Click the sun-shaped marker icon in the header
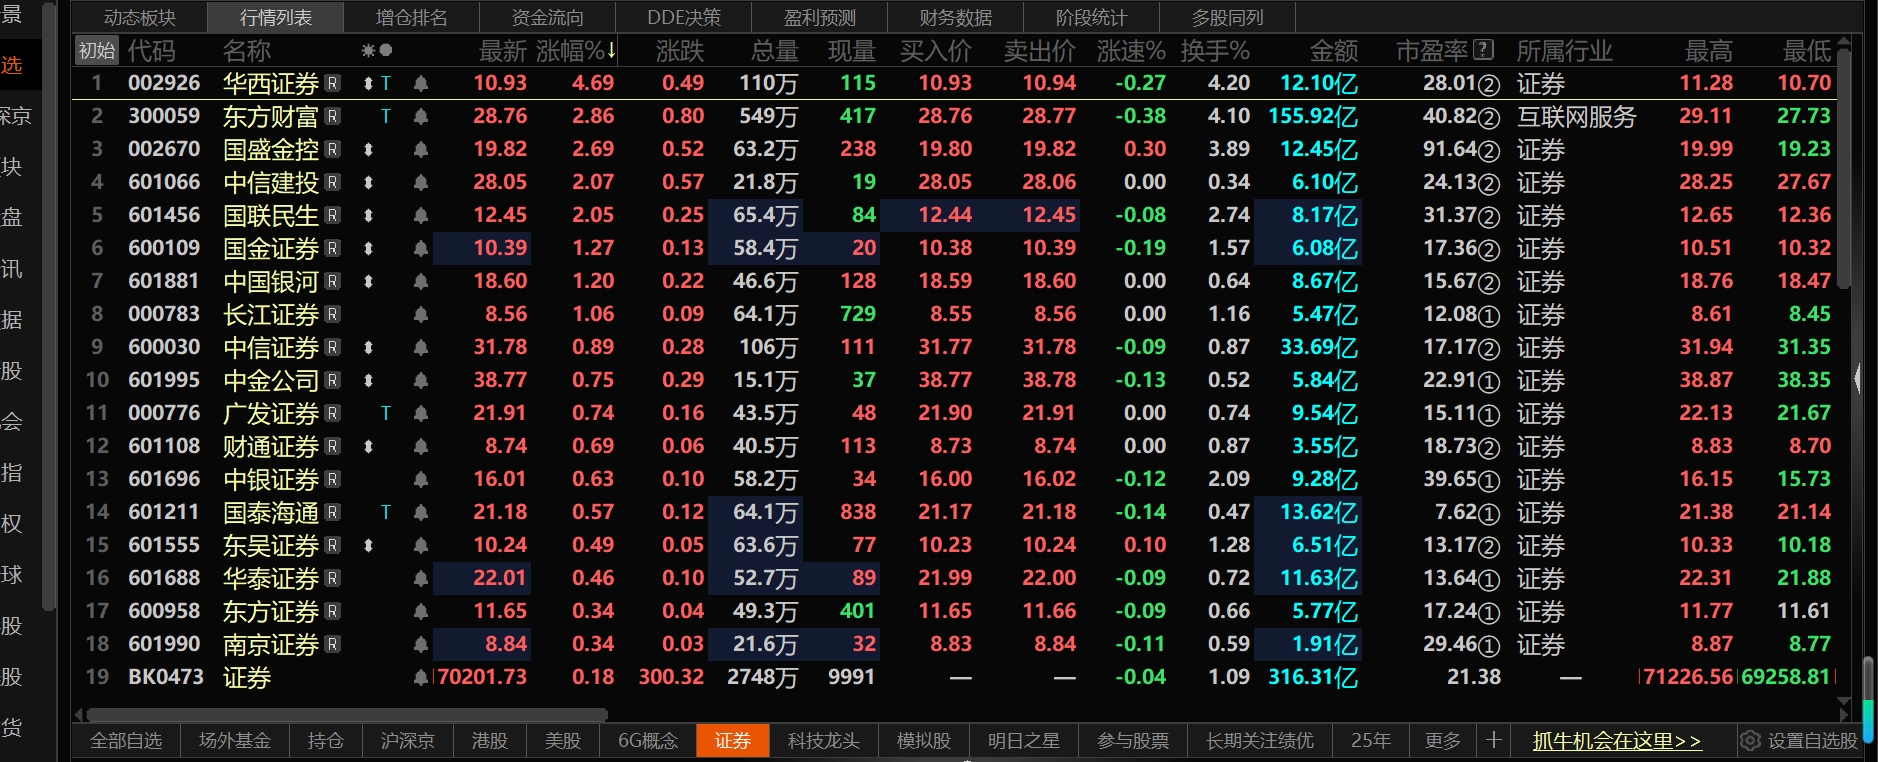Image resolution: width=1878 pixels, height=762 pixels. pyautogui.click(x=368, y=51)
